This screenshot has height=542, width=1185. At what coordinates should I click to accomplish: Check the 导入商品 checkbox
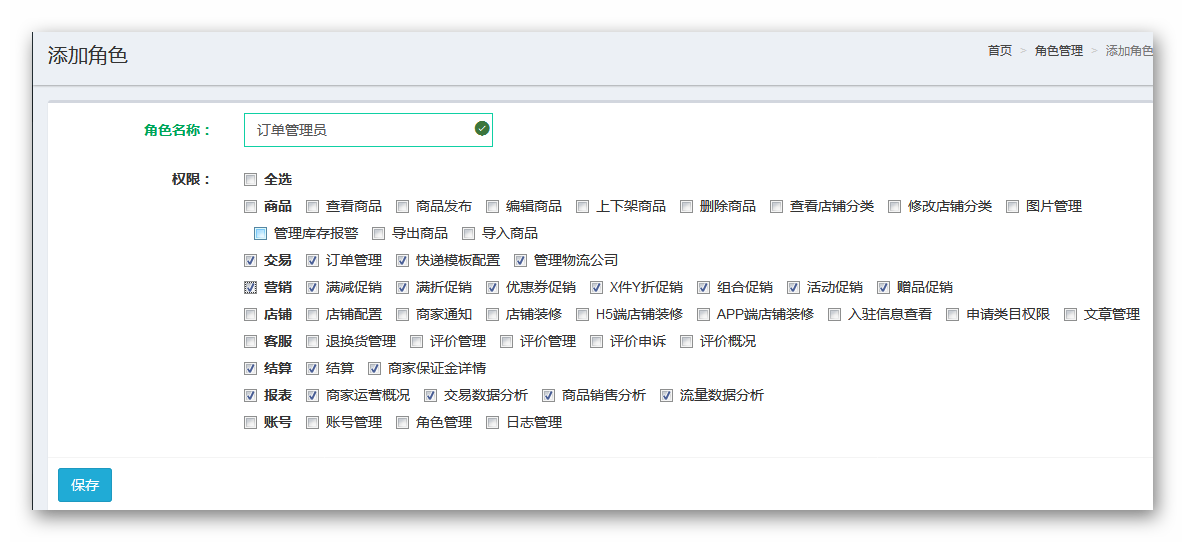point(469,233)
